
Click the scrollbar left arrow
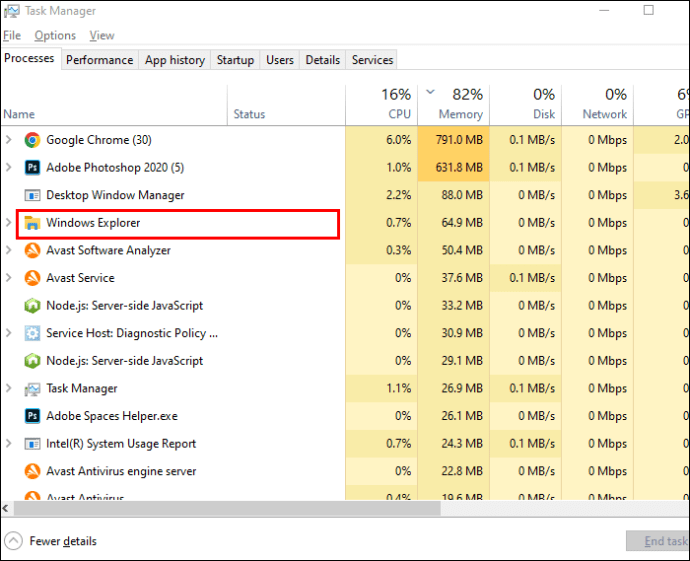(6, 509)
